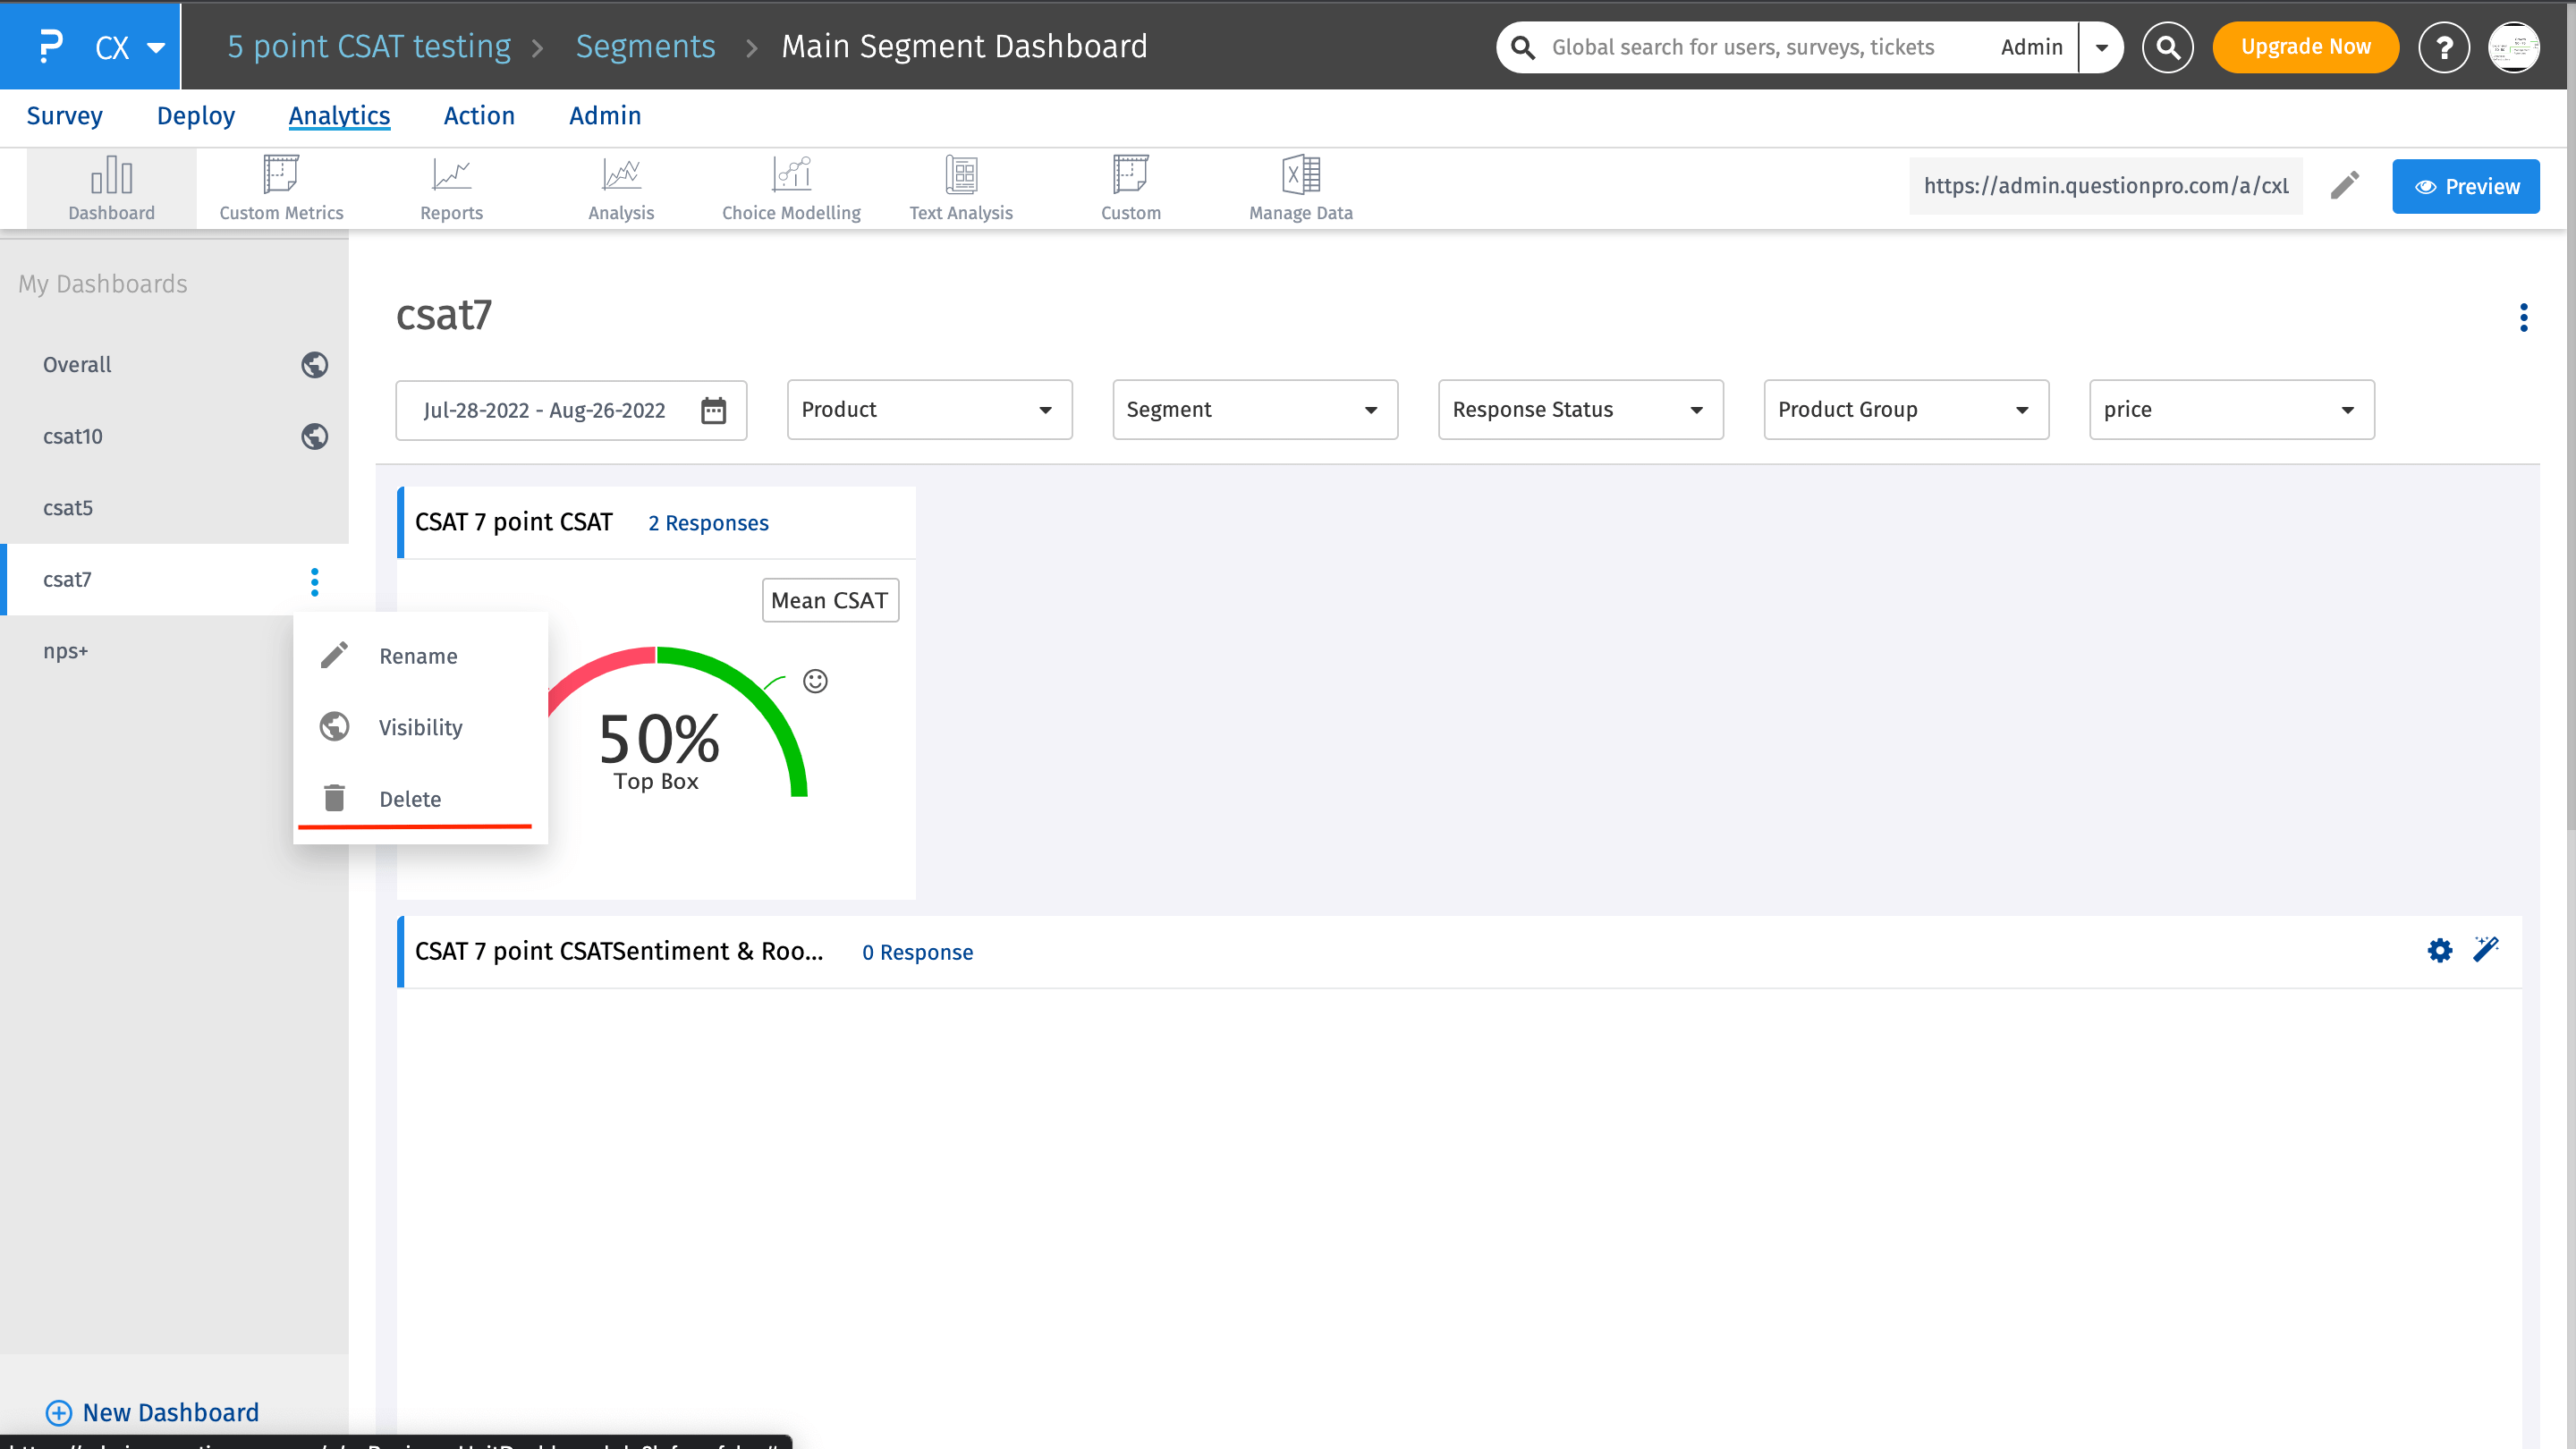This screenshot has height=1449, width=2576.
Task: Toggle visibility globe for csat10 dashboard
Action: (x=314, y=436)
